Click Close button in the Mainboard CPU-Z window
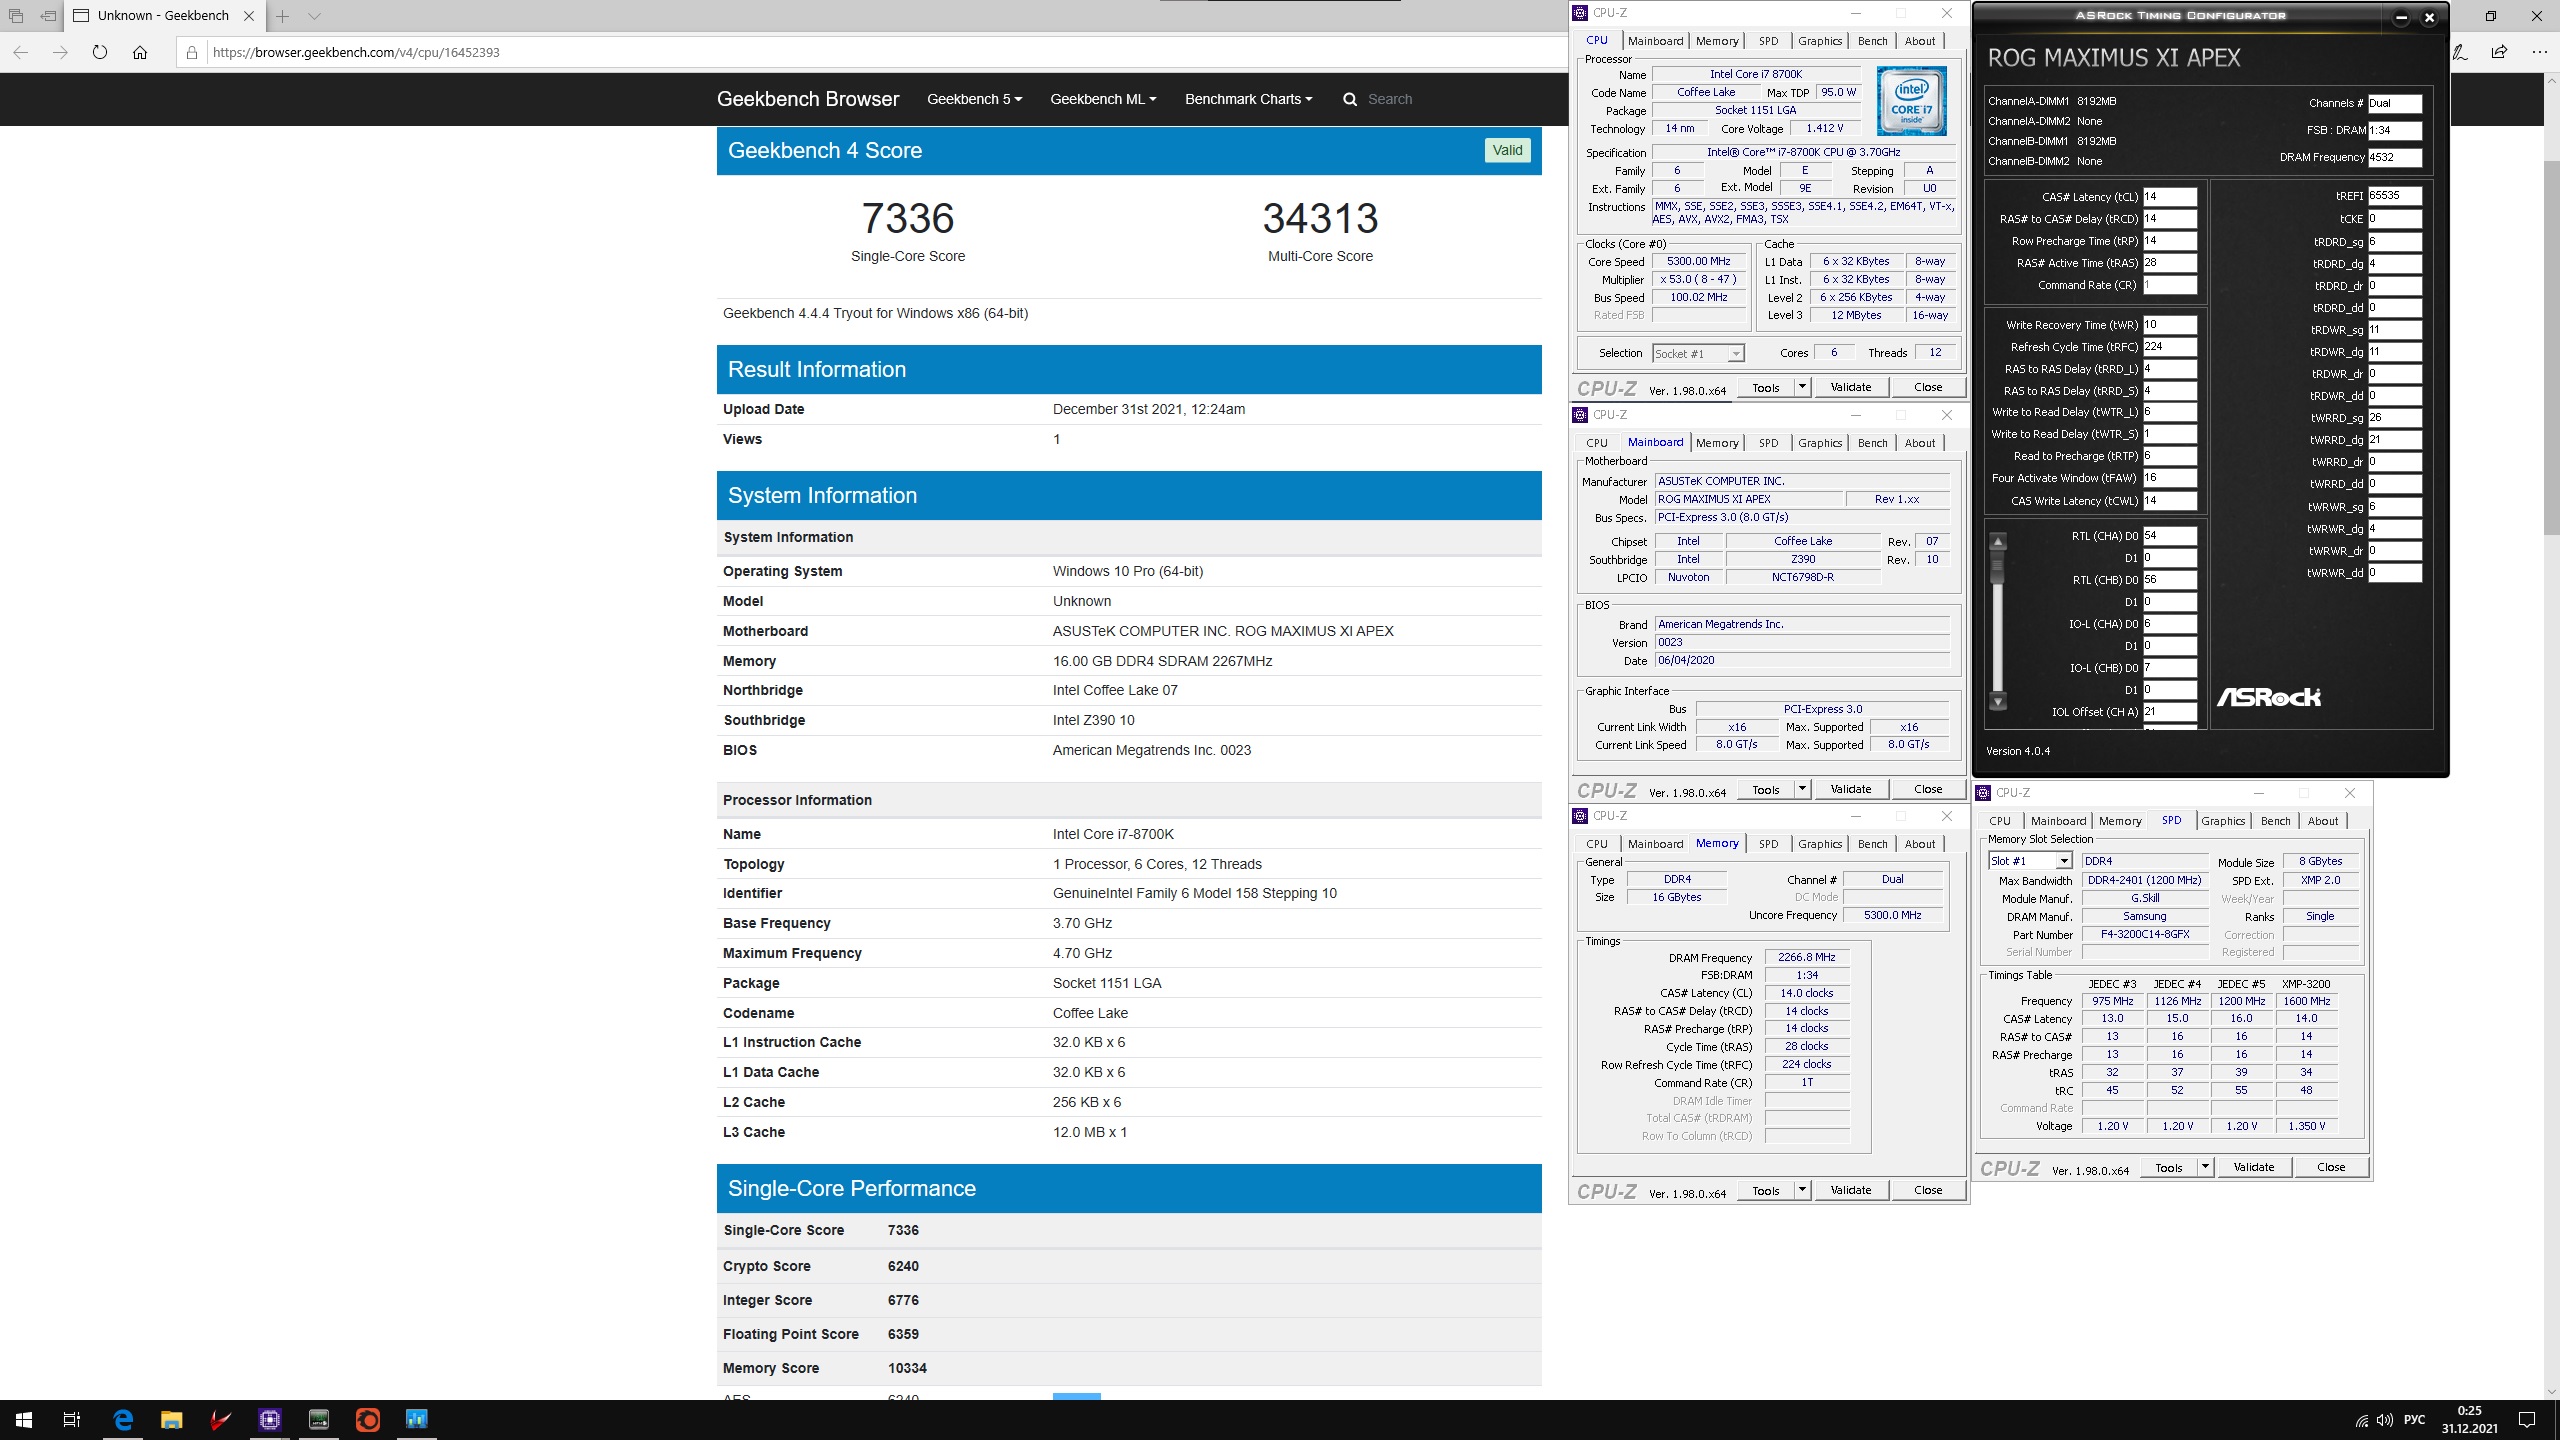Image resolution: width=2560 pixels, height=1440 pixels. click(x=1928, y=789)
